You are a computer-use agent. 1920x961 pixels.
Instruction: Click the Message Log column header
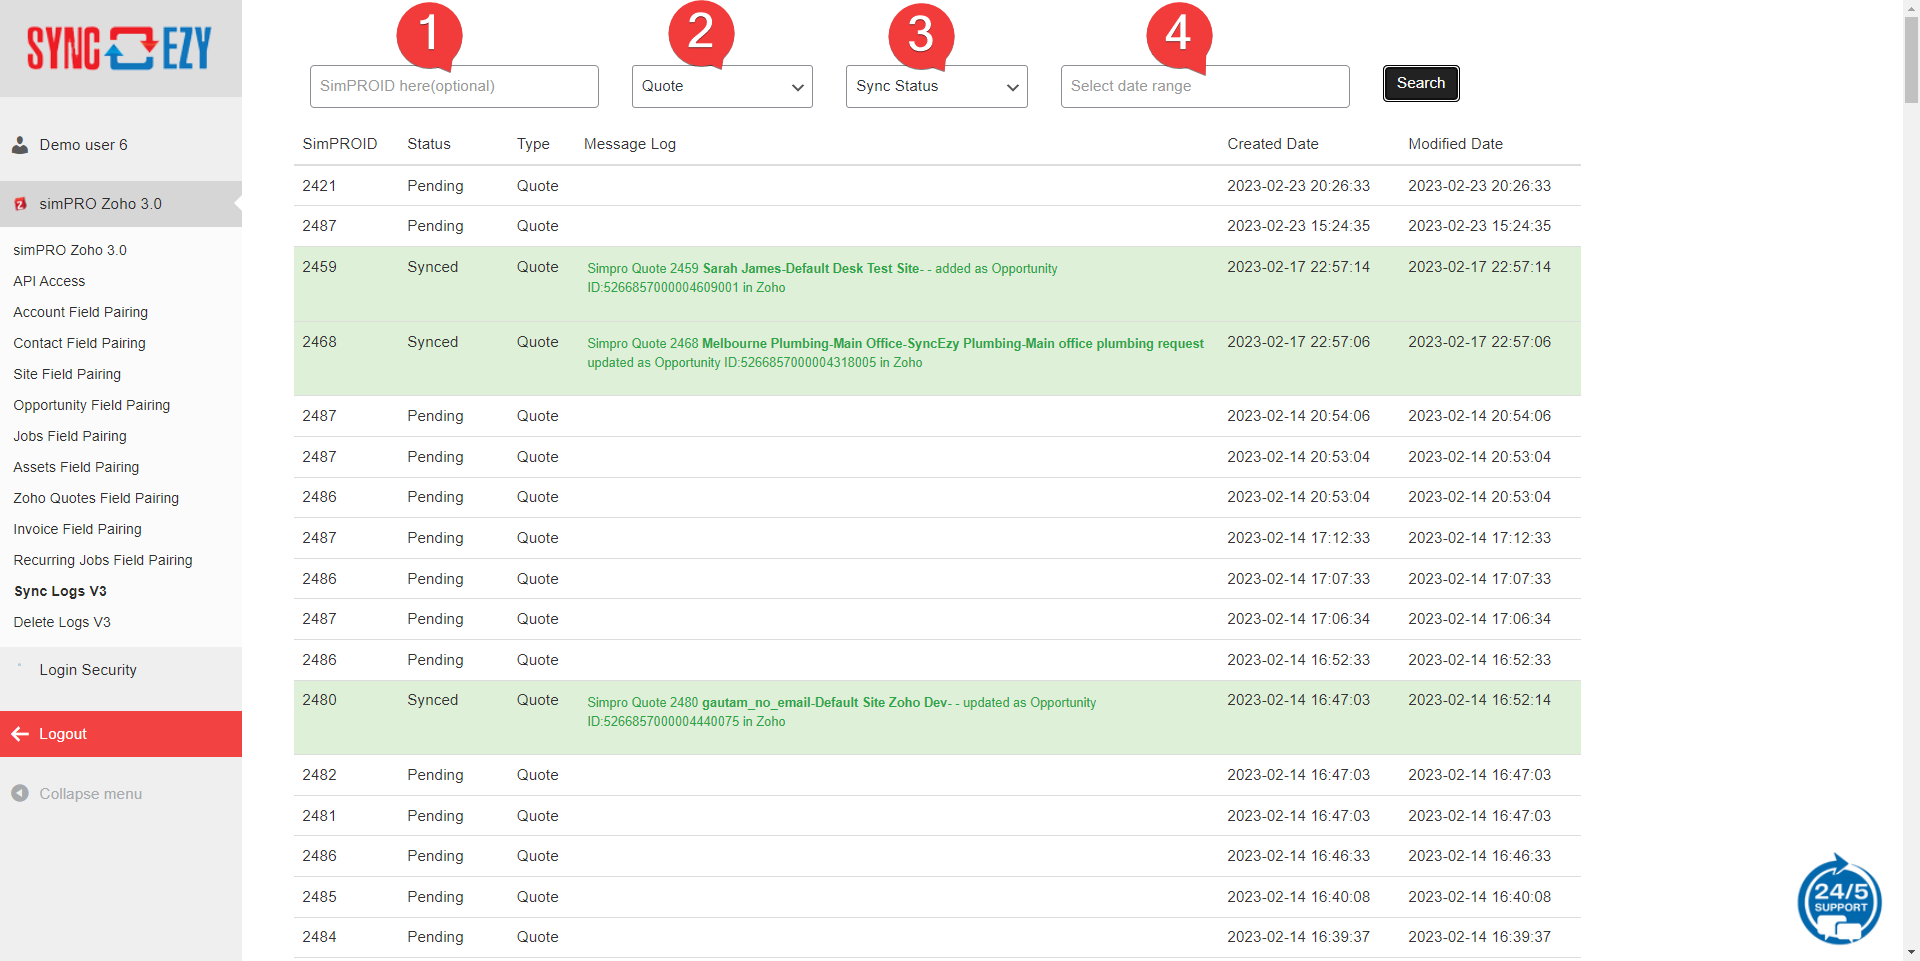(630, 144)
